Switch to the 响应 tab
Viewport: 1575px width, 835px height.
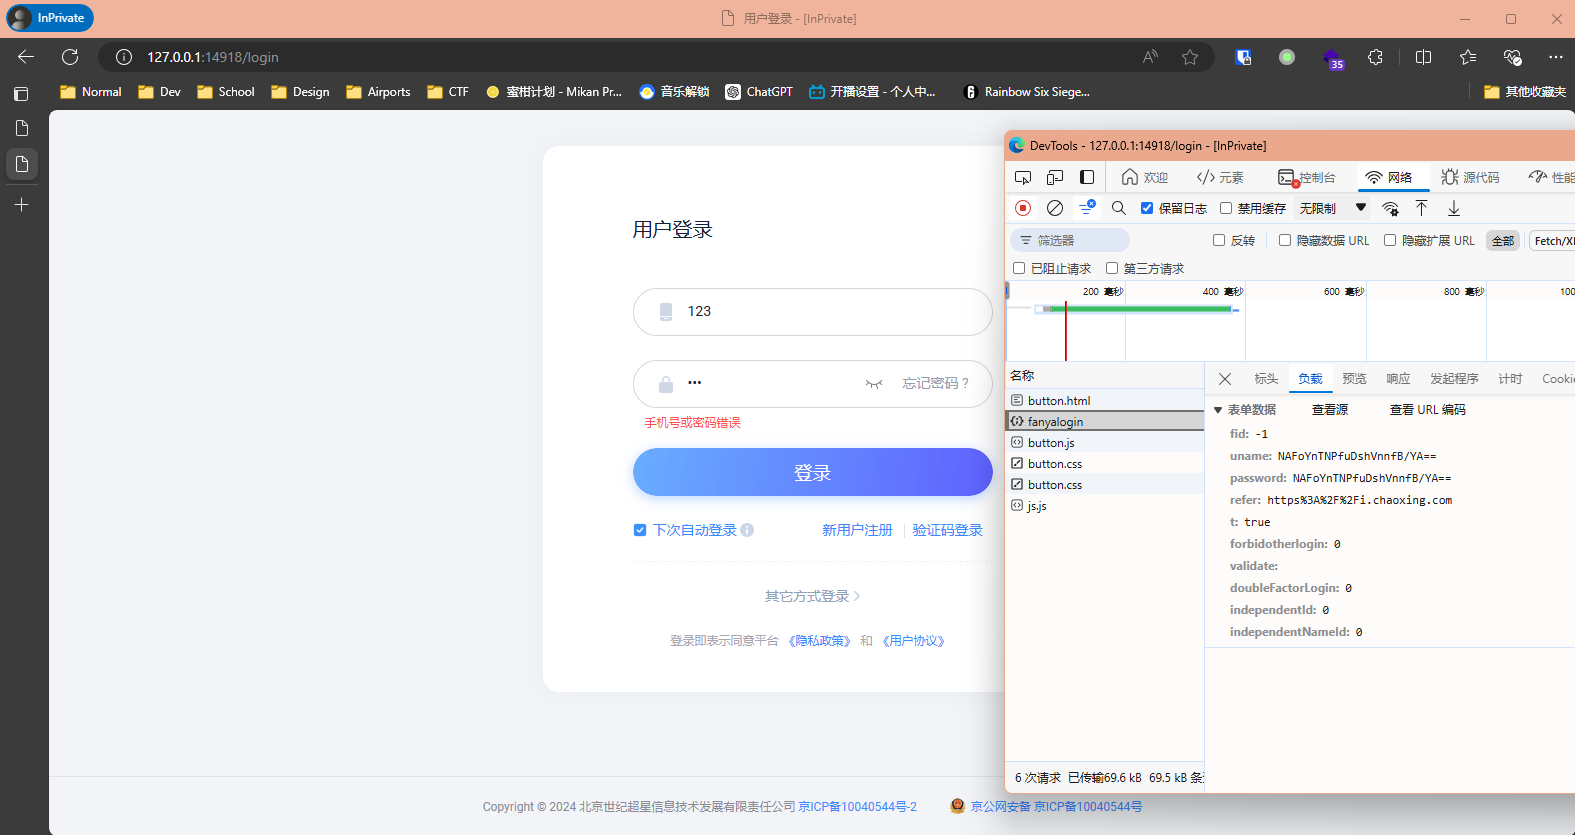[1397, 379]
